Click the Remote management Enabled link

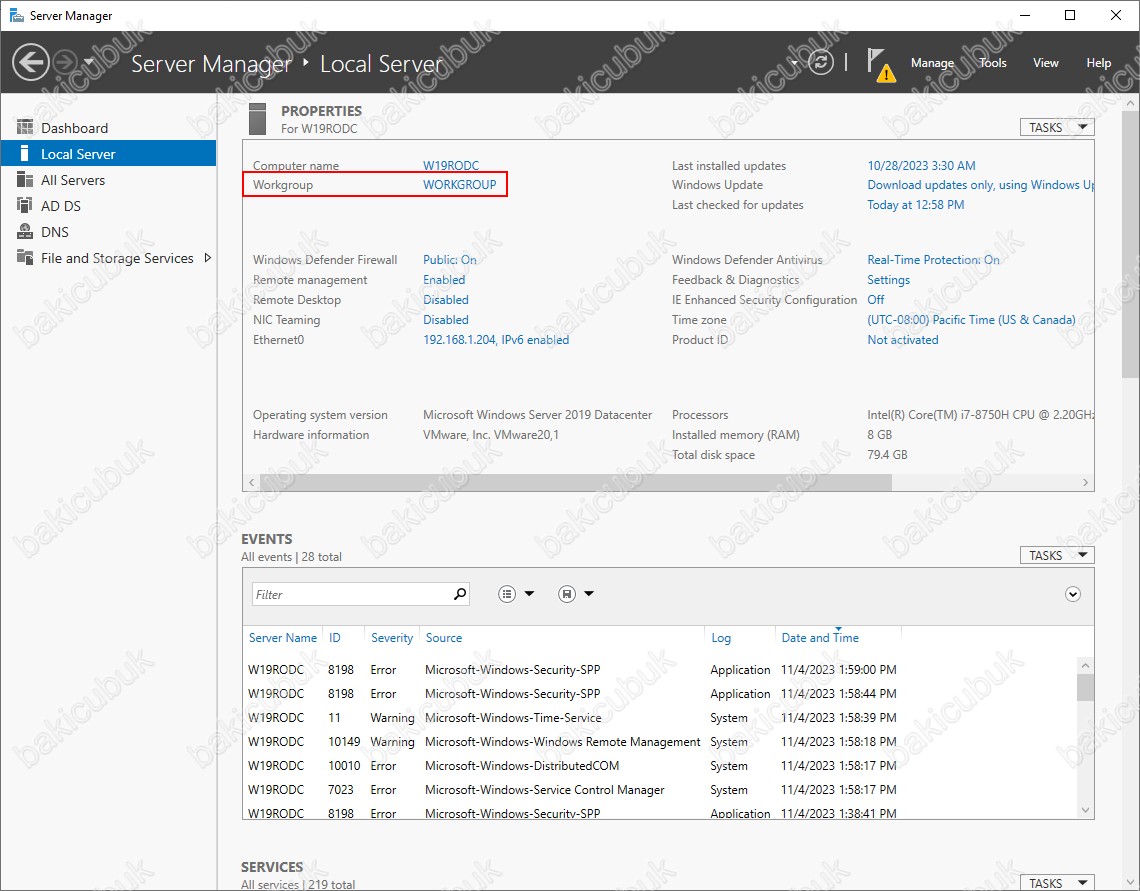pyautogui.click(x=444, y=280)
